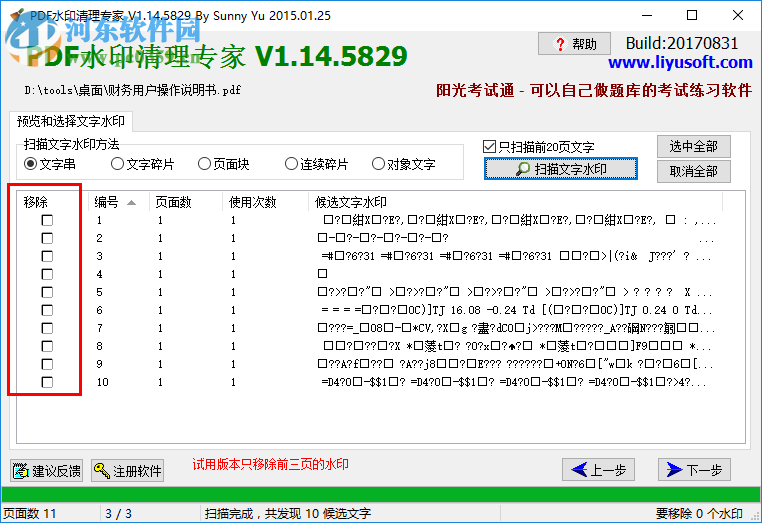Image resolution: width=762 pixels, height=523 pixels.
Task: Tick the remove checkbox for row 9
Action: [x=47, y=364]
